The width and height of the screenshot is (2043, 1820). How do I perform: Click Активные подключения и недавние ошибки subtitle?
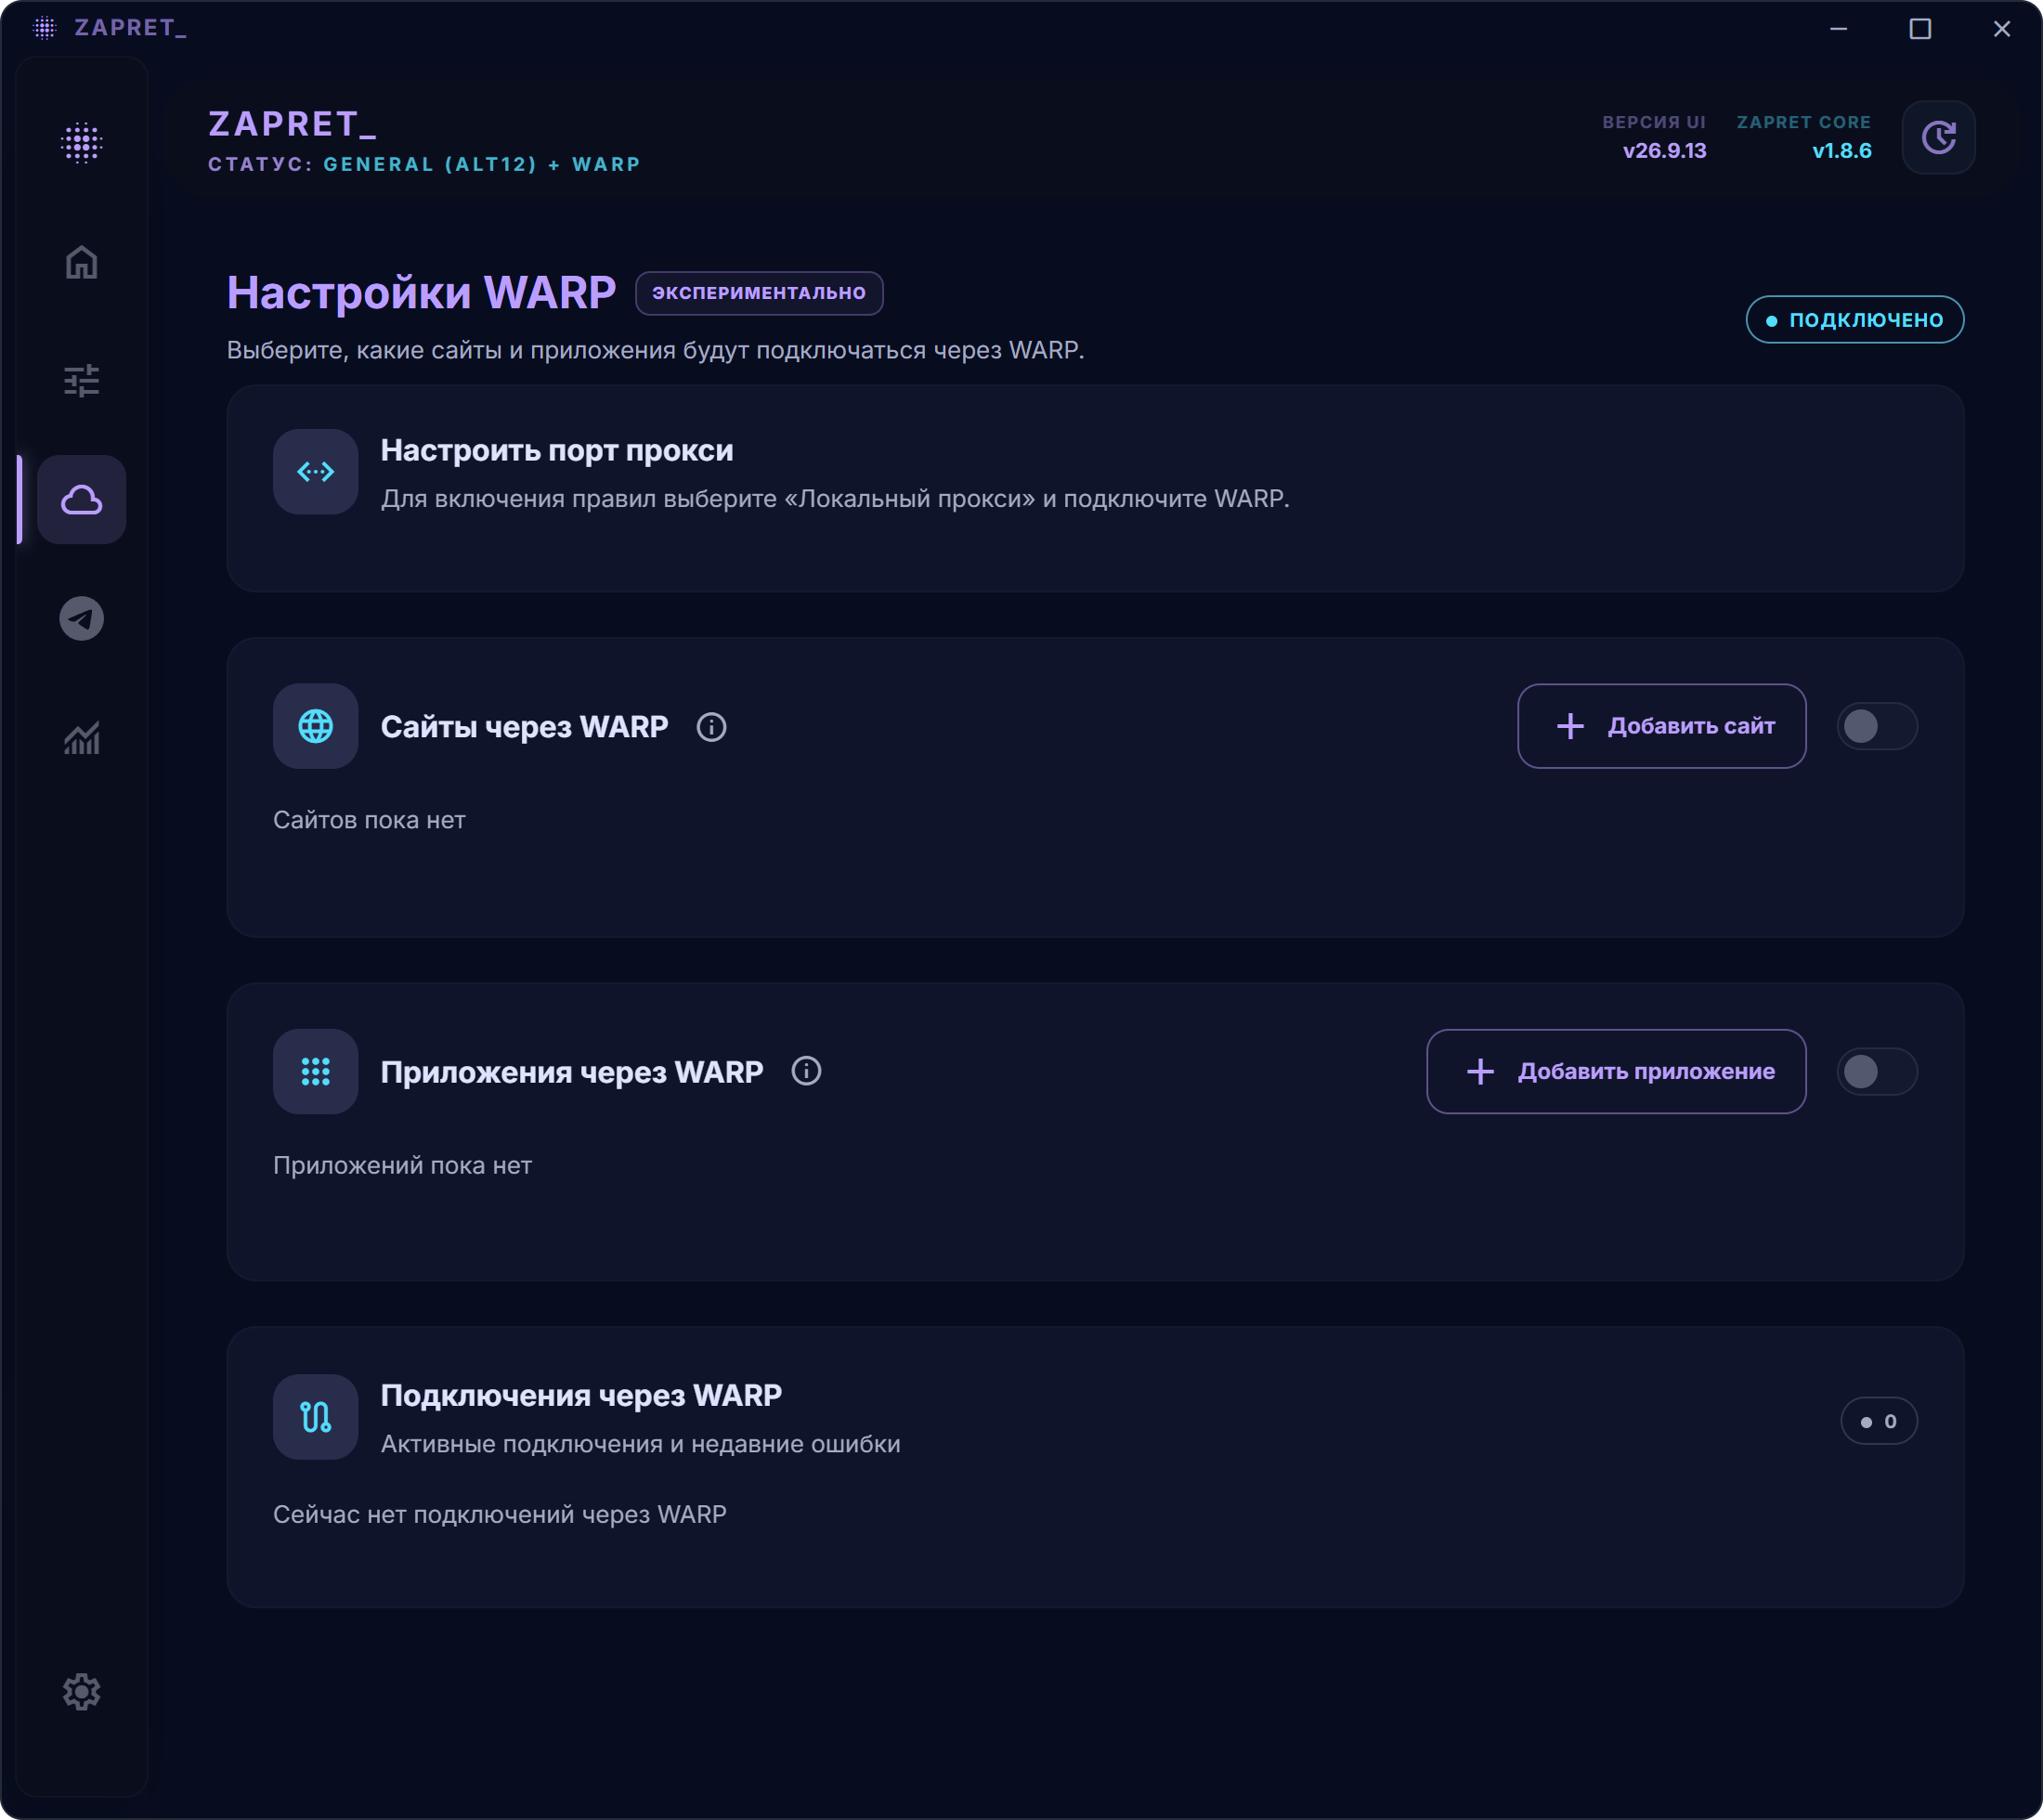[x=640, y=1444]
